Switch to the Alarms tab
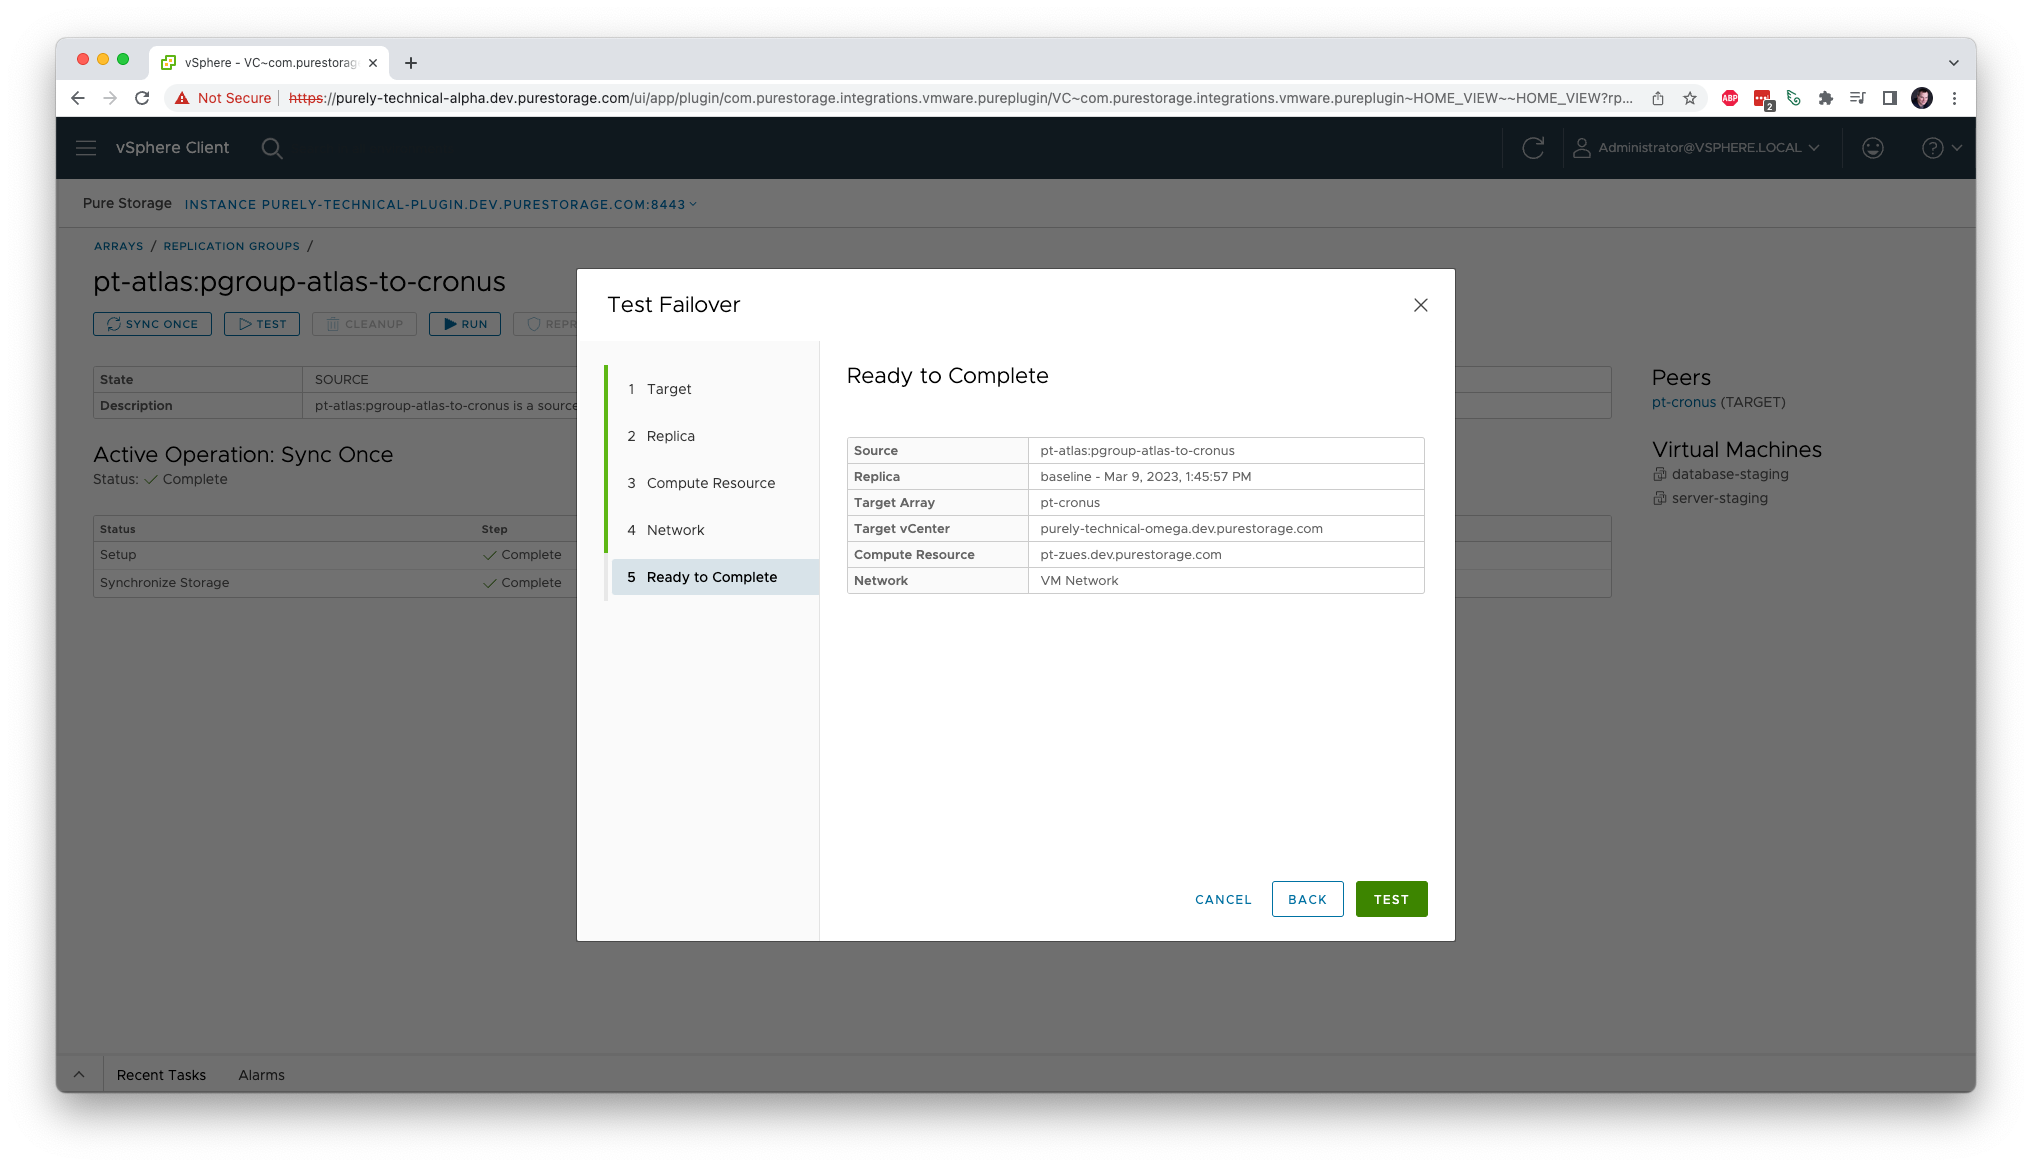2032x1167 pixels. (x=261, y=1075)
